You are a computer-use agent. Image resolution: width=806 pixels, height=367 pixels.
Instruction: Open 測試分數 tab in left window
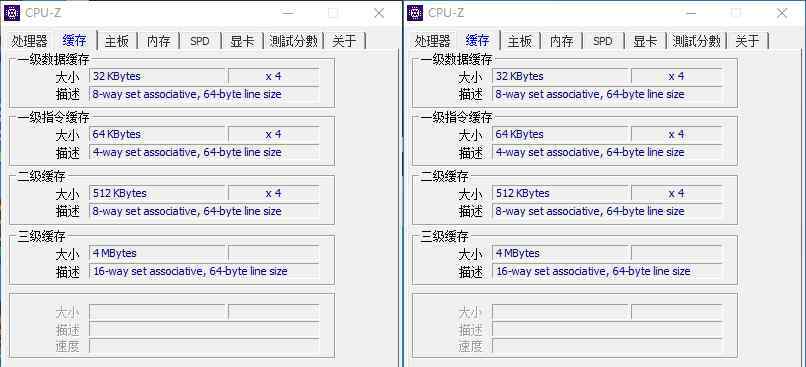point(294,41)
